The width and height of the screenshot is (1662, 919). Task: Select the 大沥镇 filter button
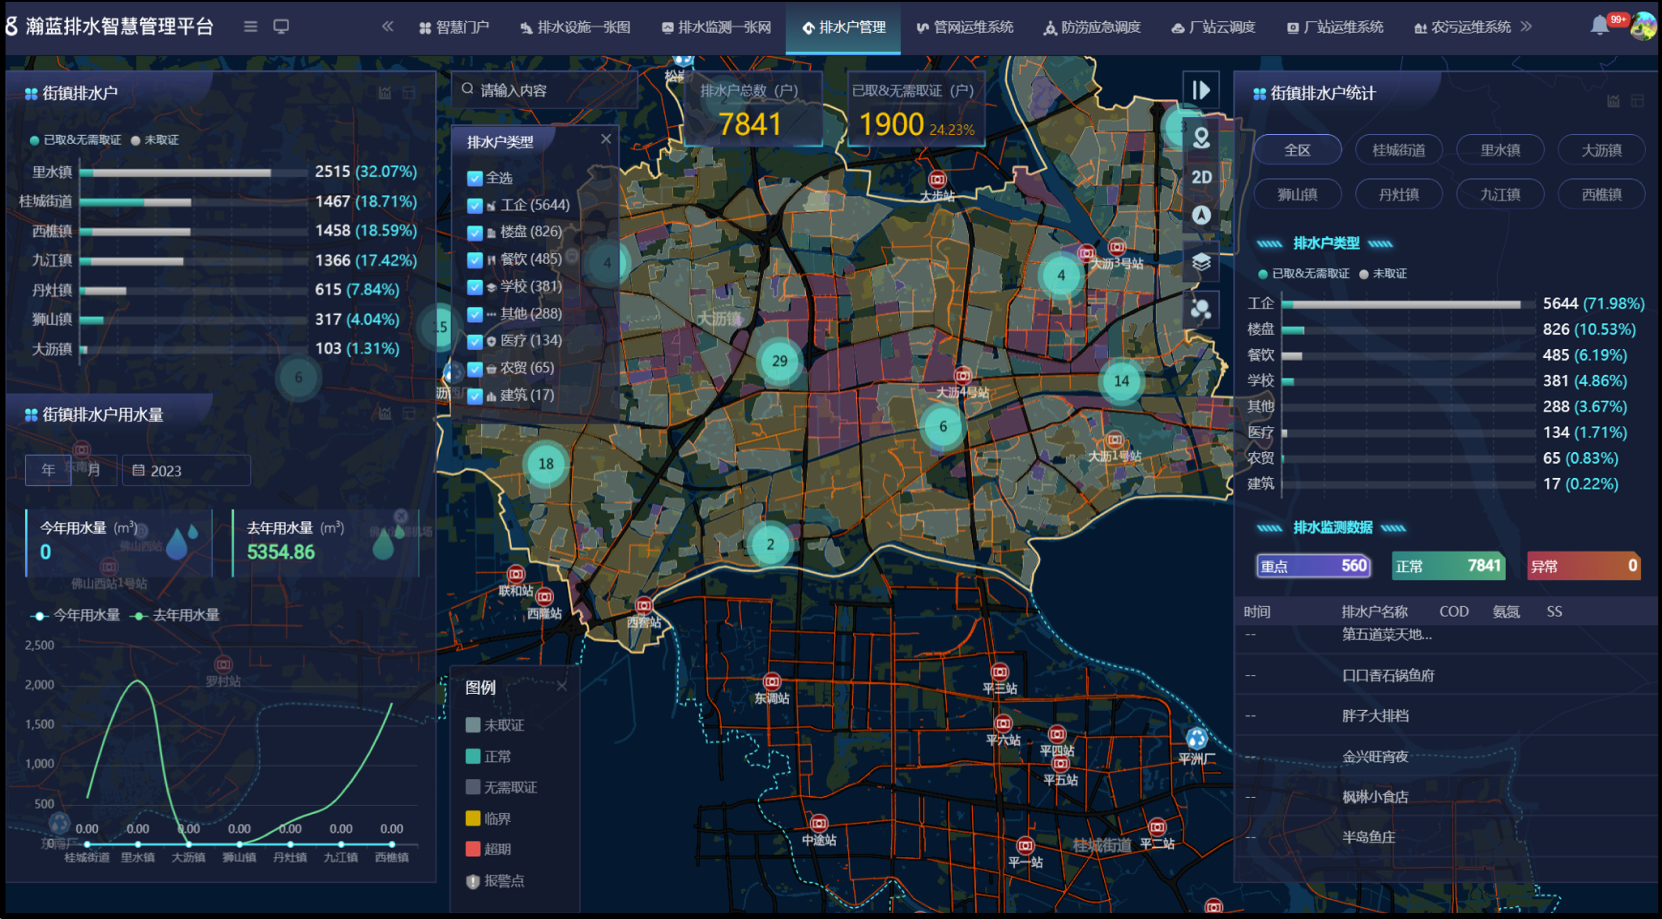(1602, 150)
